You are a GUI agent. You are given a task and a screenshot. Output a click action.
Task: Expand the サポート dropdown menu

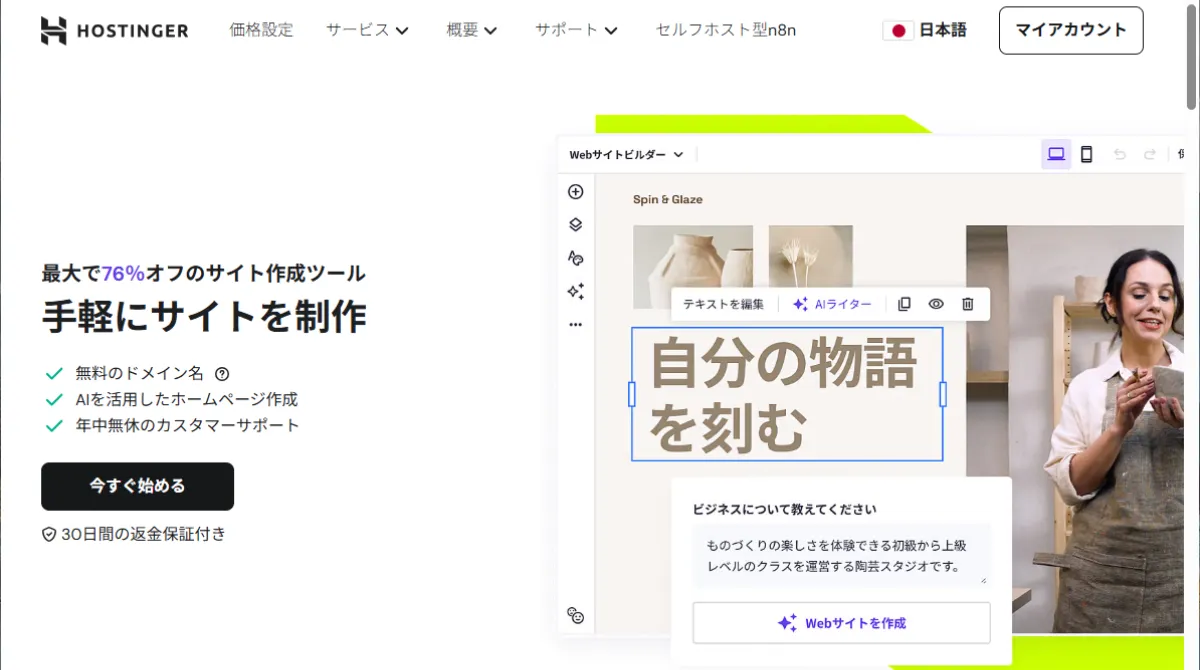click(x=576, y=30)
